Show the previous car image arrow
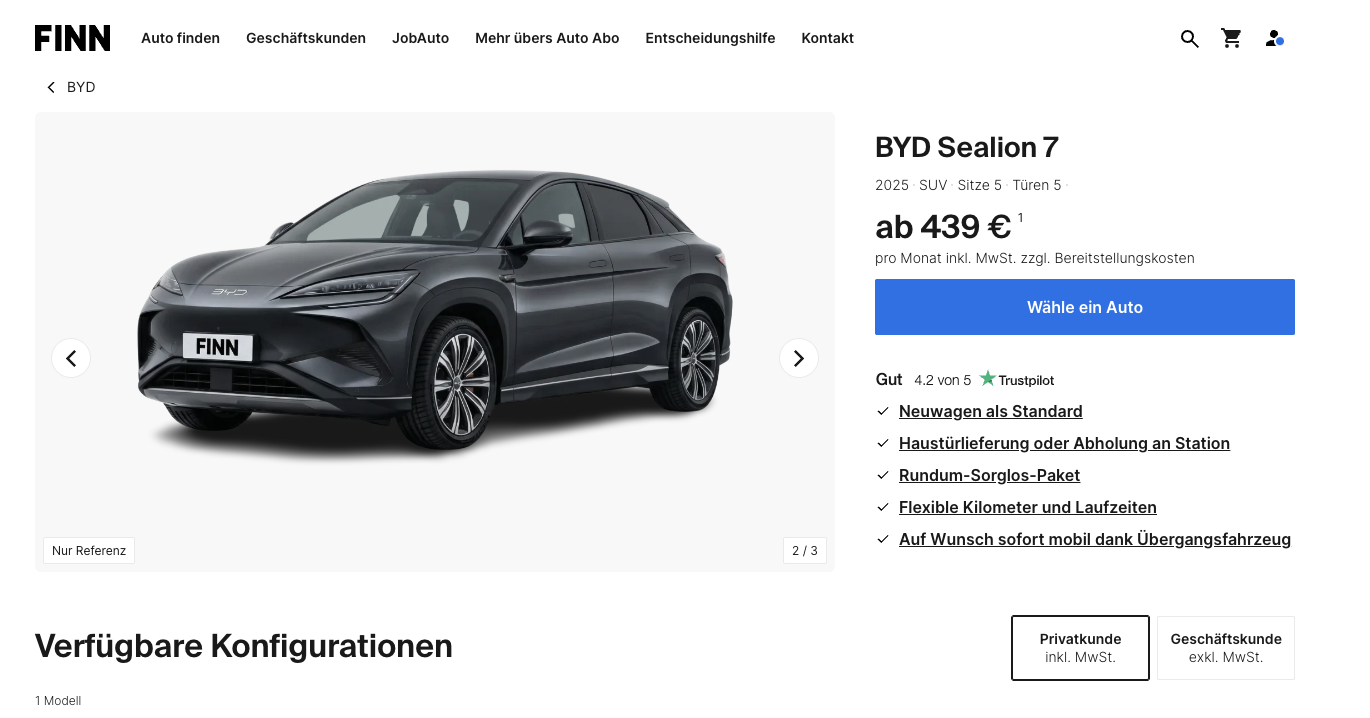1370x718 pixels. coord(71,358)
